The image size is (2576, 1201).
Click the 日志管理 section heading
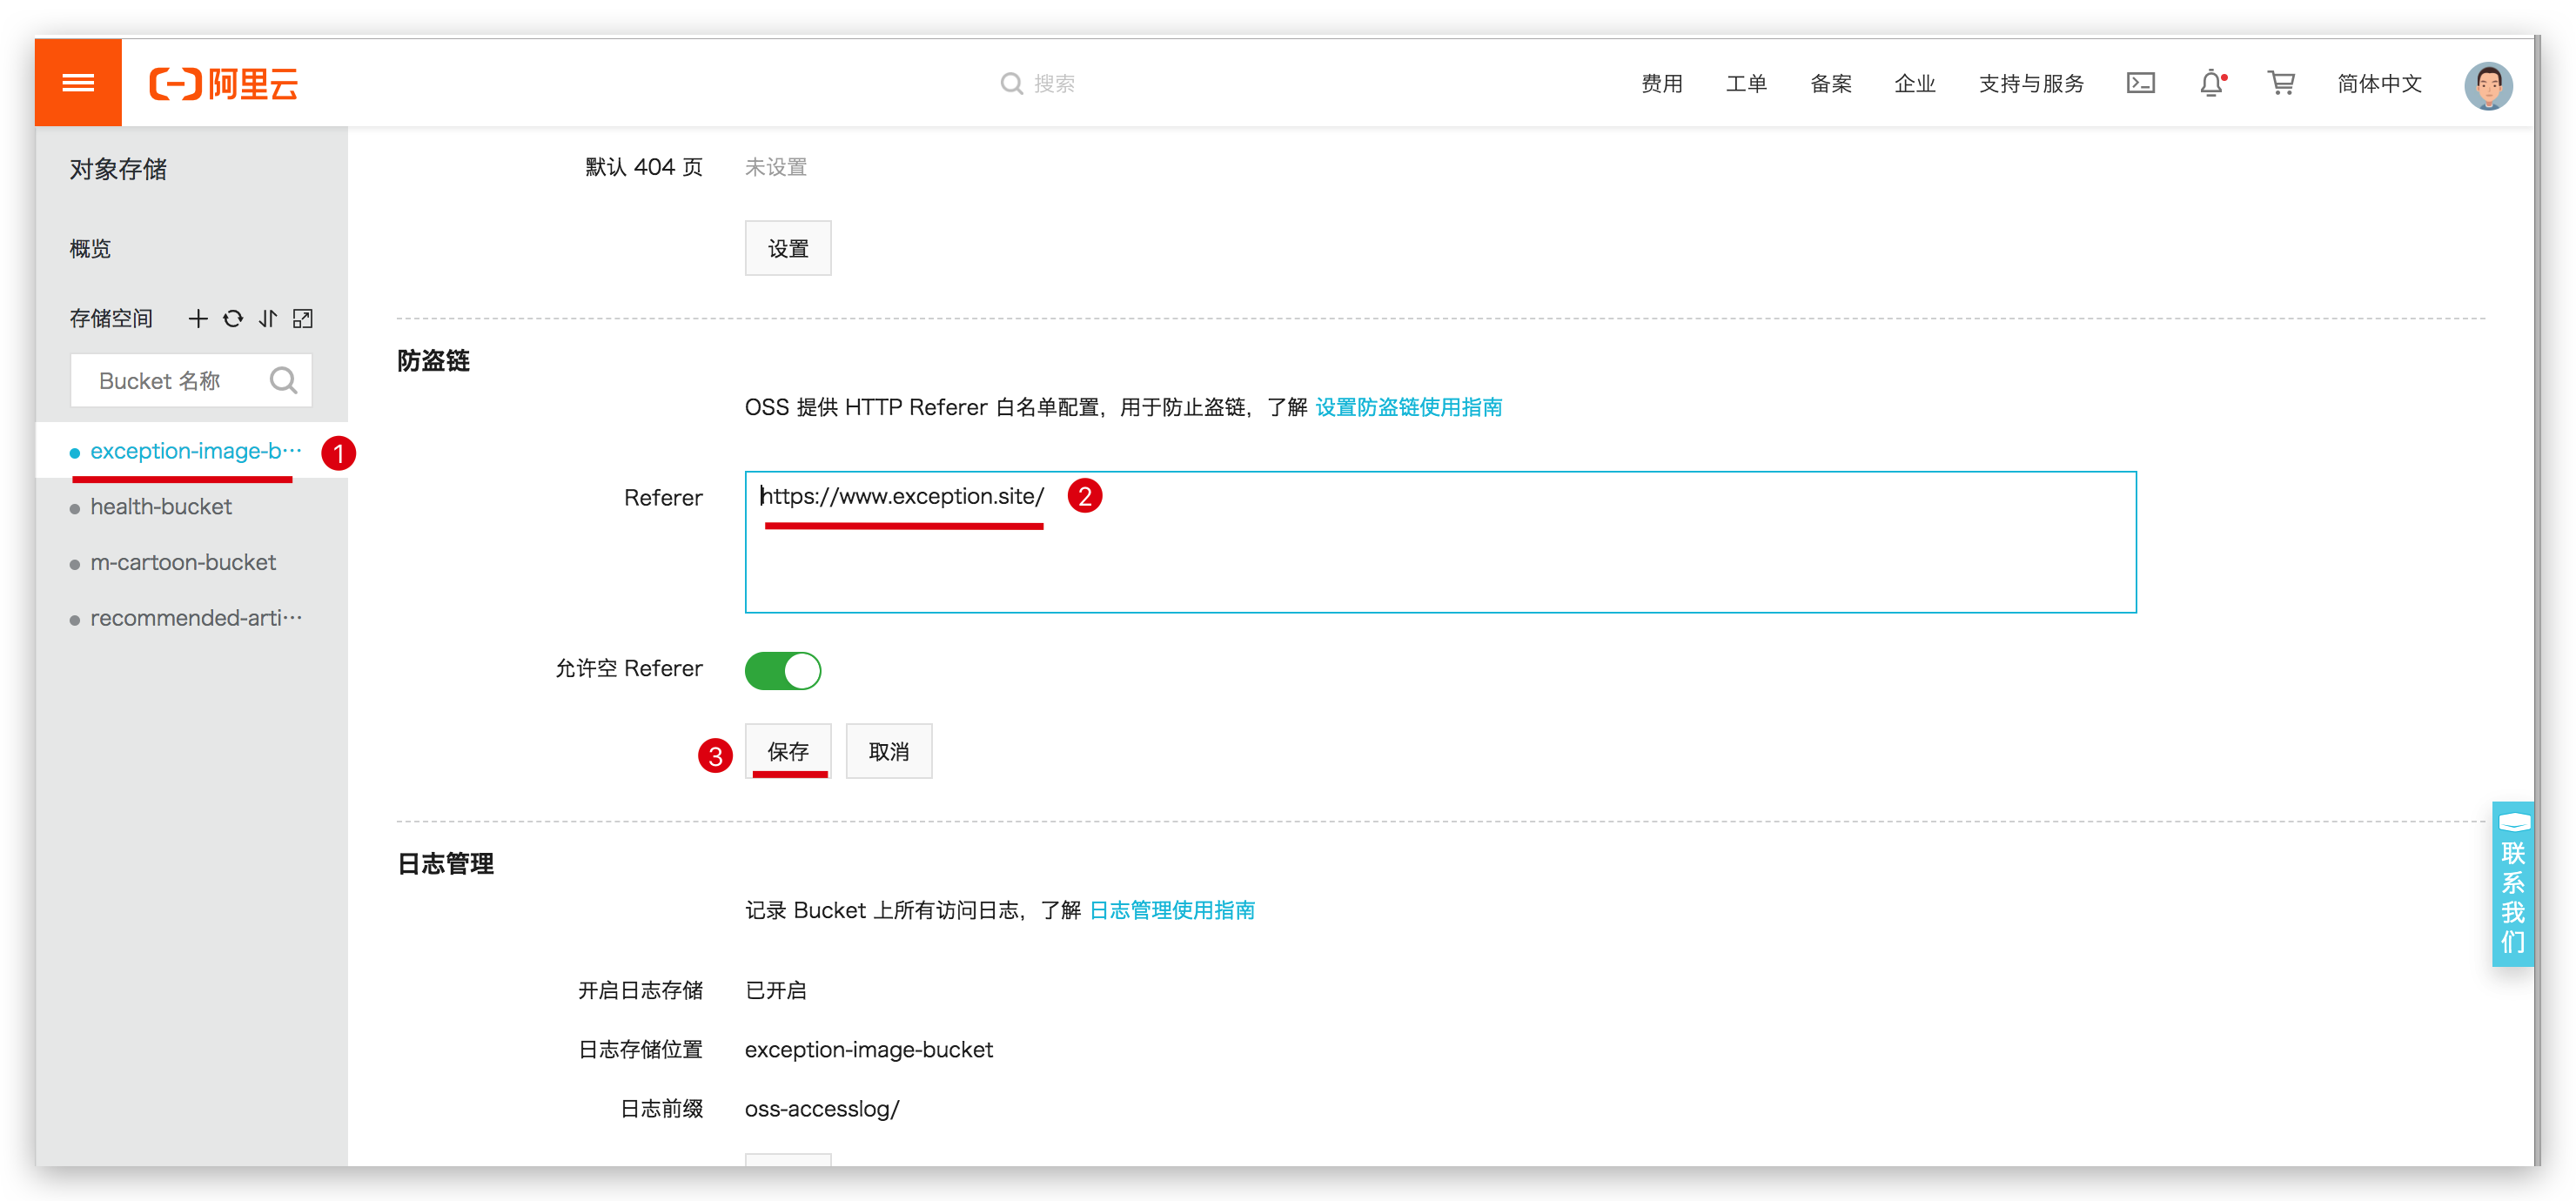click(x=445, y=863)
